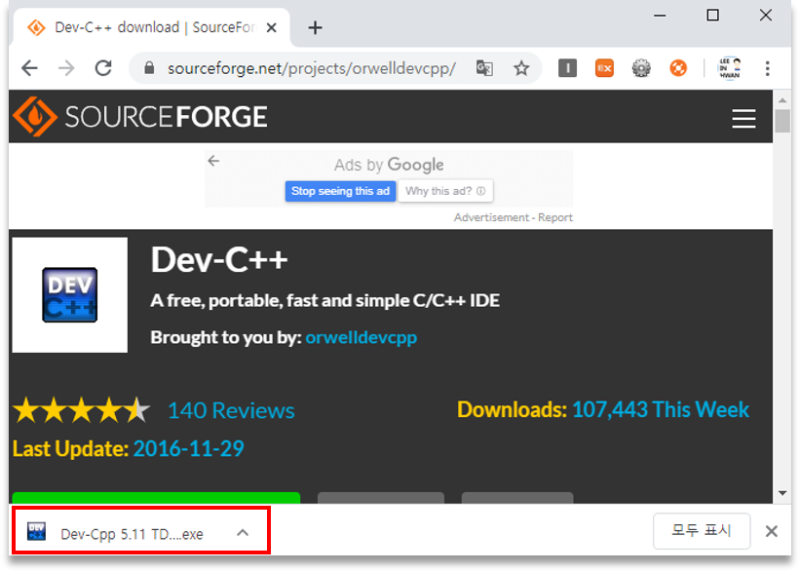The width and height of the screenshot is (800, 572).
Task: Open the Chrome profile avatar
Action: [x=730, y=68]
